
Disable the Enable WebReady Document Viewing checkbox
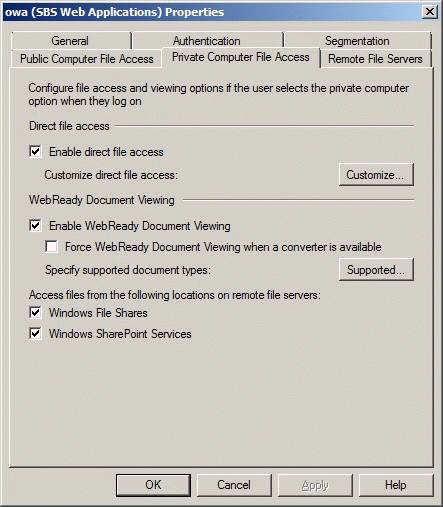35,226
